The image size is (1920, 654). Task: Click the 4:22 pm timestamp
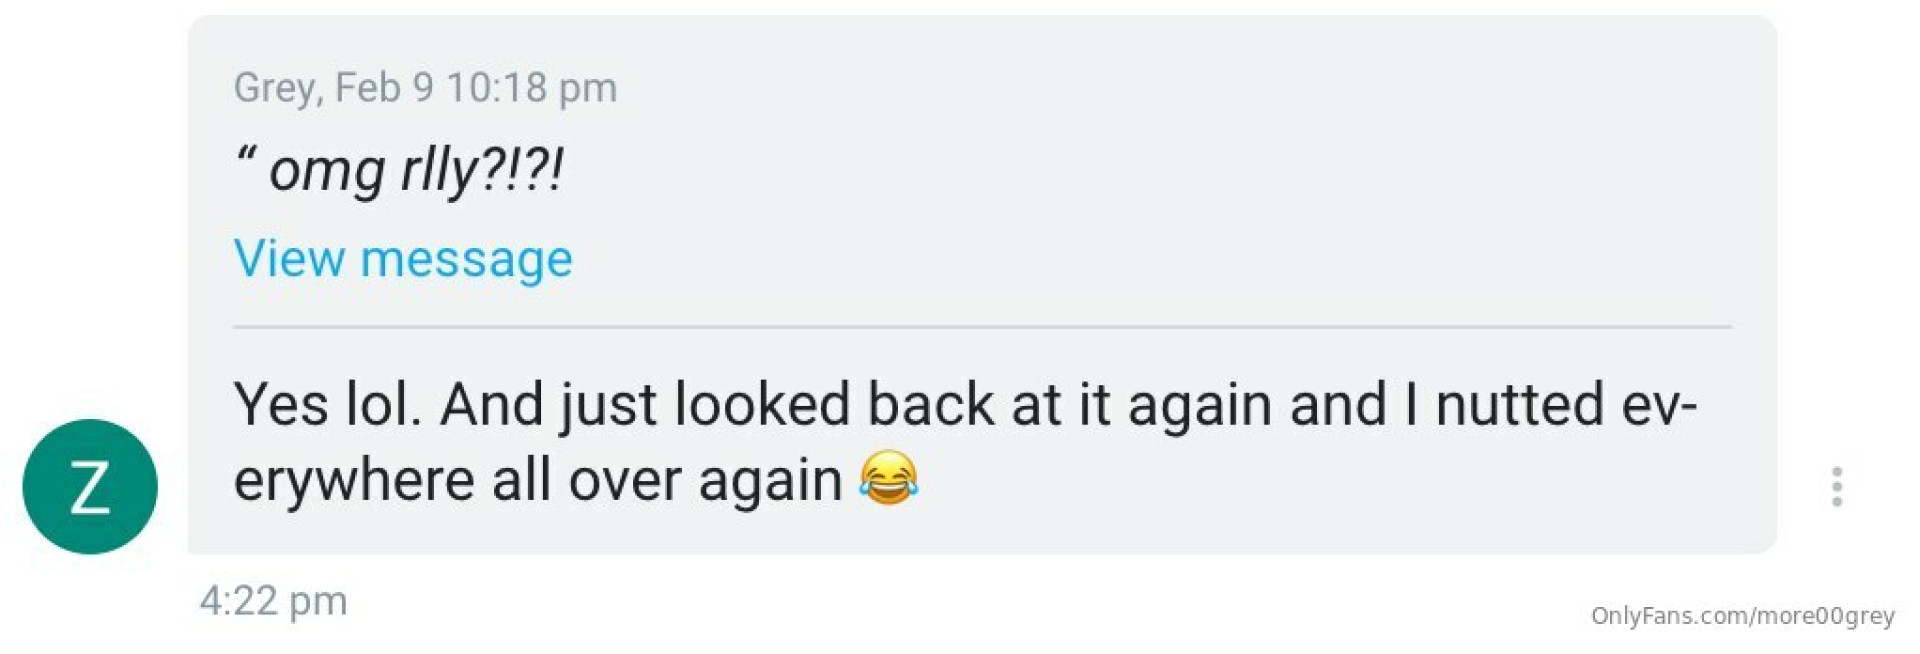[273, 601]
